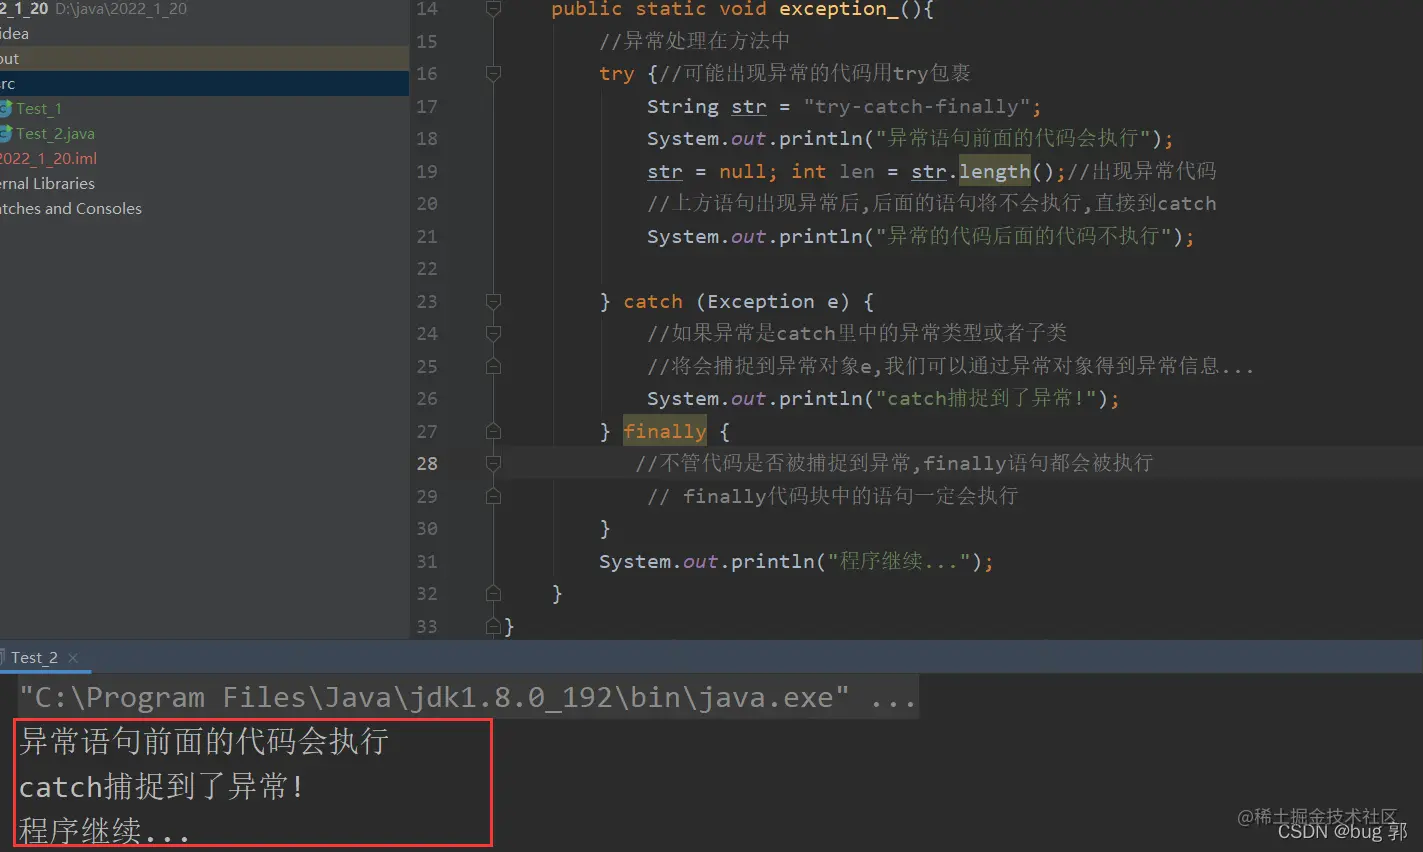Click the comment on line 25 about 异常对象e
The width and height of the screenshot is (1423, 852).
pos(950,366)
